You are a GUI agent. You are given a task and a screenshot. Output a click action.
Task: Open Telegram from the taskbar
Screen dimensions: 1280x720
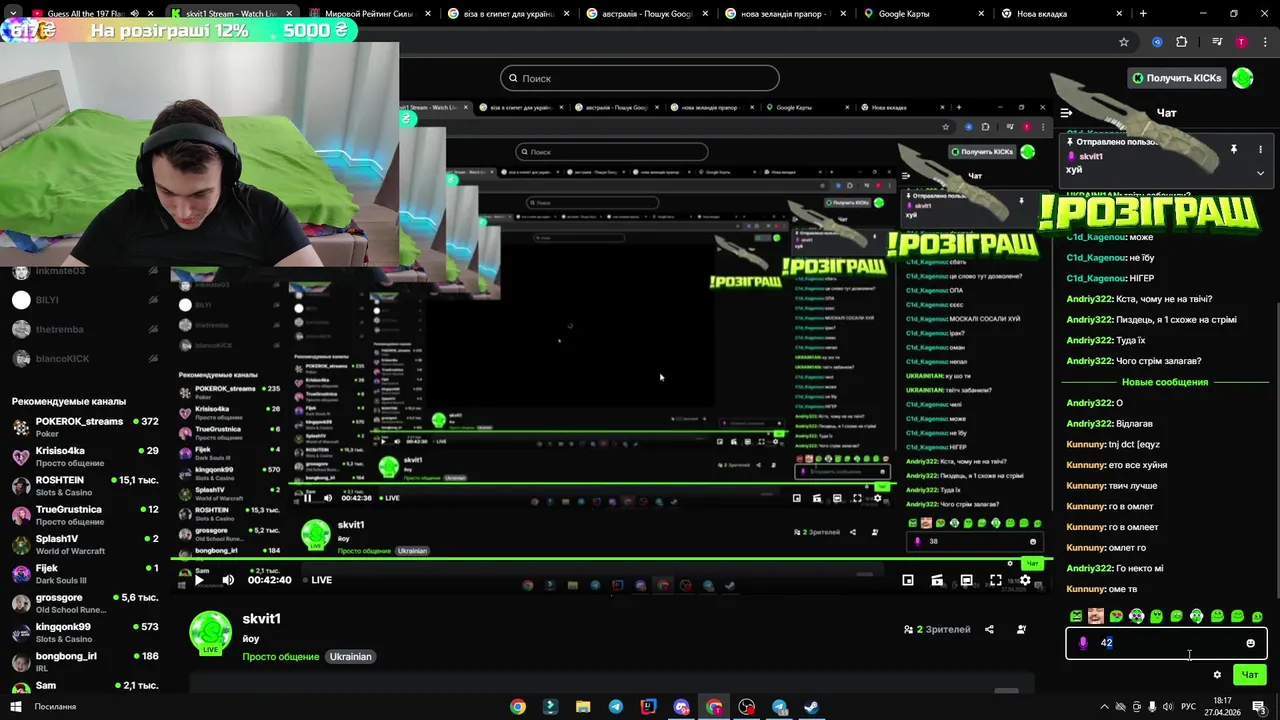616,707
